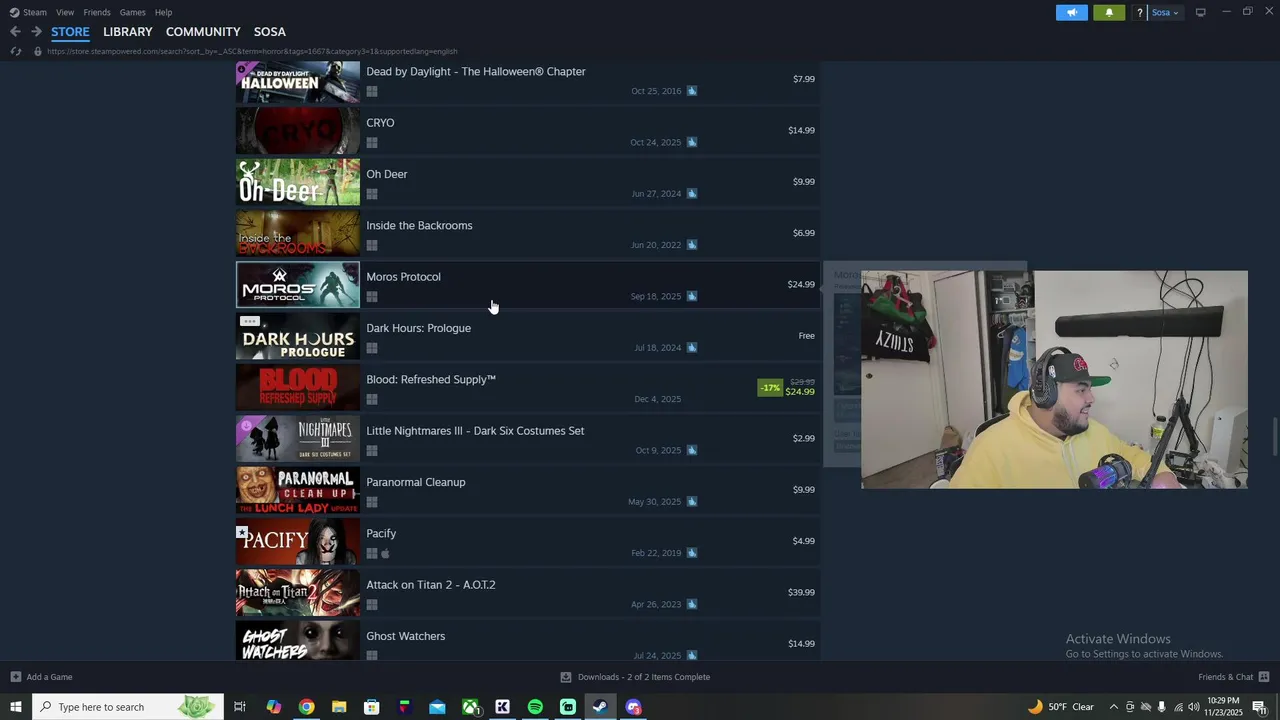This screenshot has width=1280, height=720.
Task: Open the Steam announcements megaphone button
Action: 1071,13
